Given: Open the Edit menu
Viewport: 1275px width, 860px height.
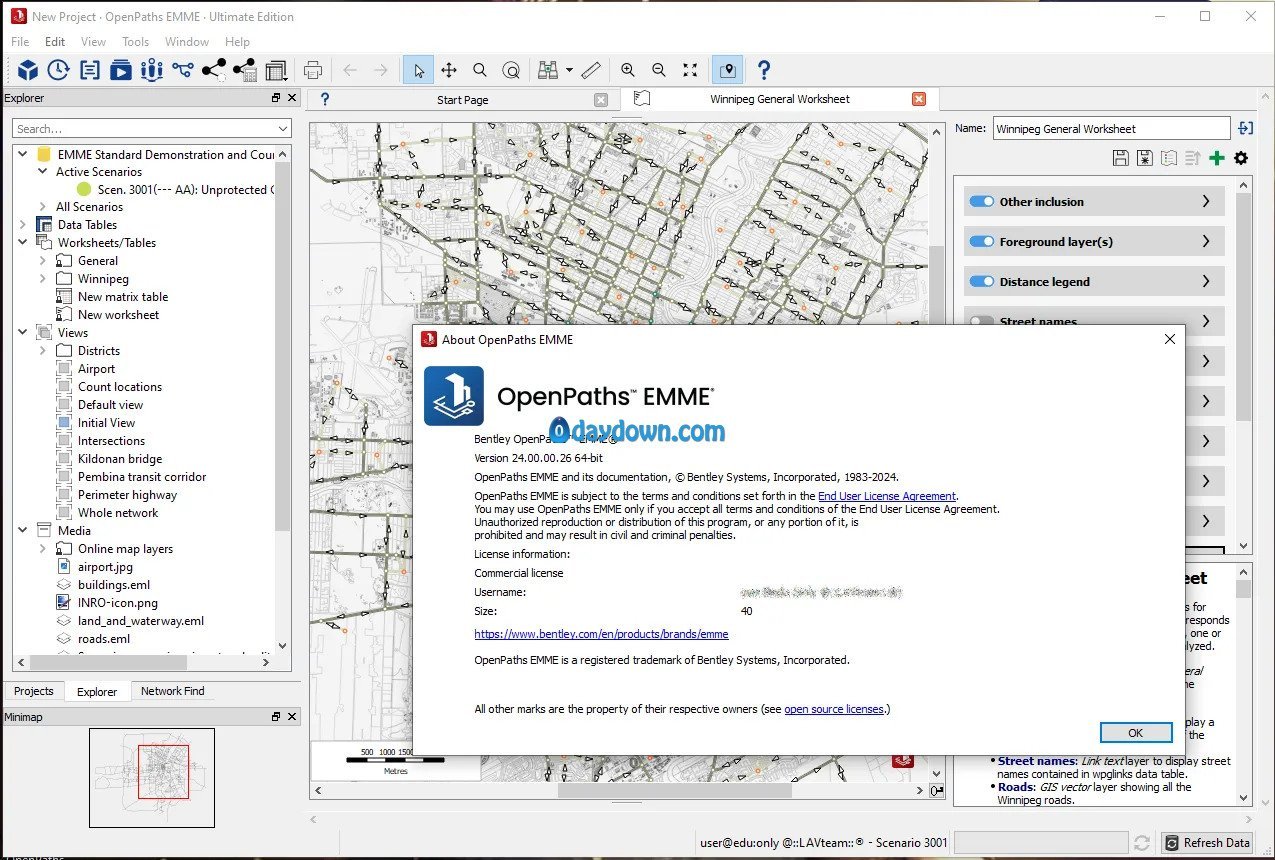Looking at the screenshot, I should (55, 42).
